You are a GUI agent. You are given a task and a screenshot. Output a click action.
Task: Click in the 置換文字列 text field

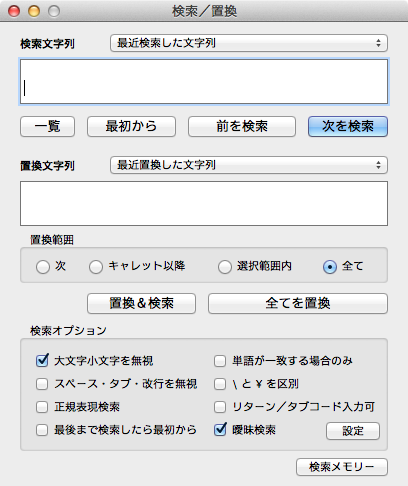click(204, 203)
